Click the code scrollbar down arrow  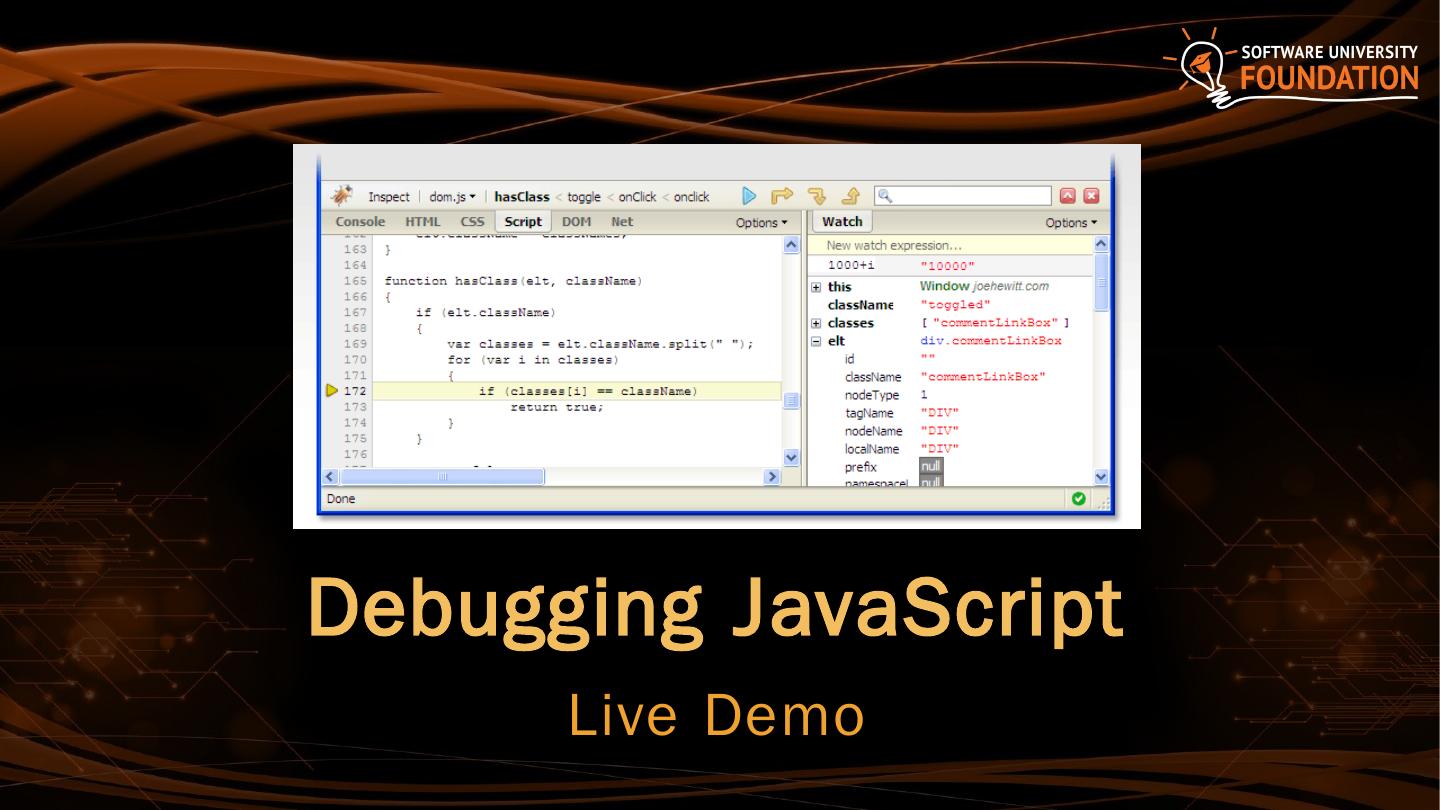791,457
